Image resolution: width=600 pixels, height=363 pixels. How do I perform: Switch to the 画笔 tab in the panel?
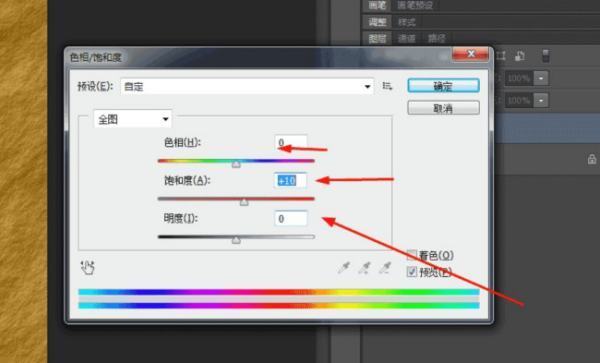click(x=377, y=5)
